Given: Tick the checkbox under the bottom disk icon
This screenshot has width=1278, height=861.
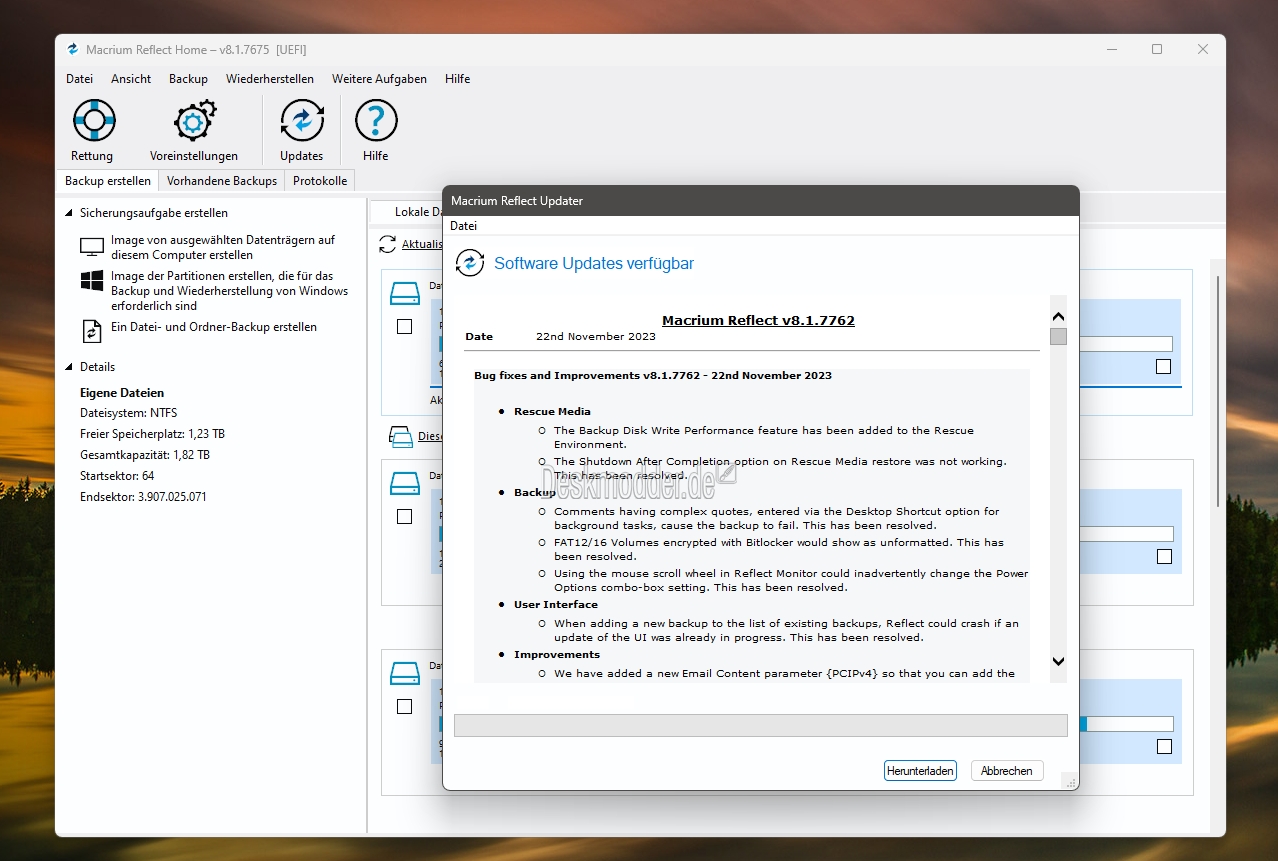Looking at the screenshot, I should point(404,707).
